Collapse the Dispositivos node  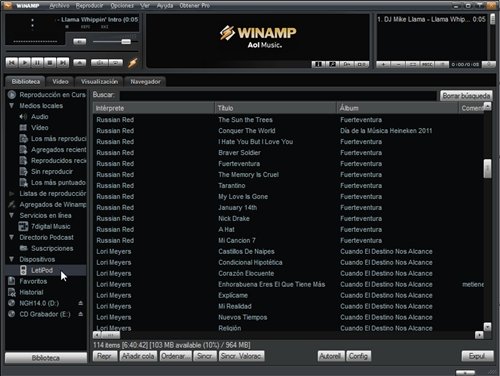12,259
